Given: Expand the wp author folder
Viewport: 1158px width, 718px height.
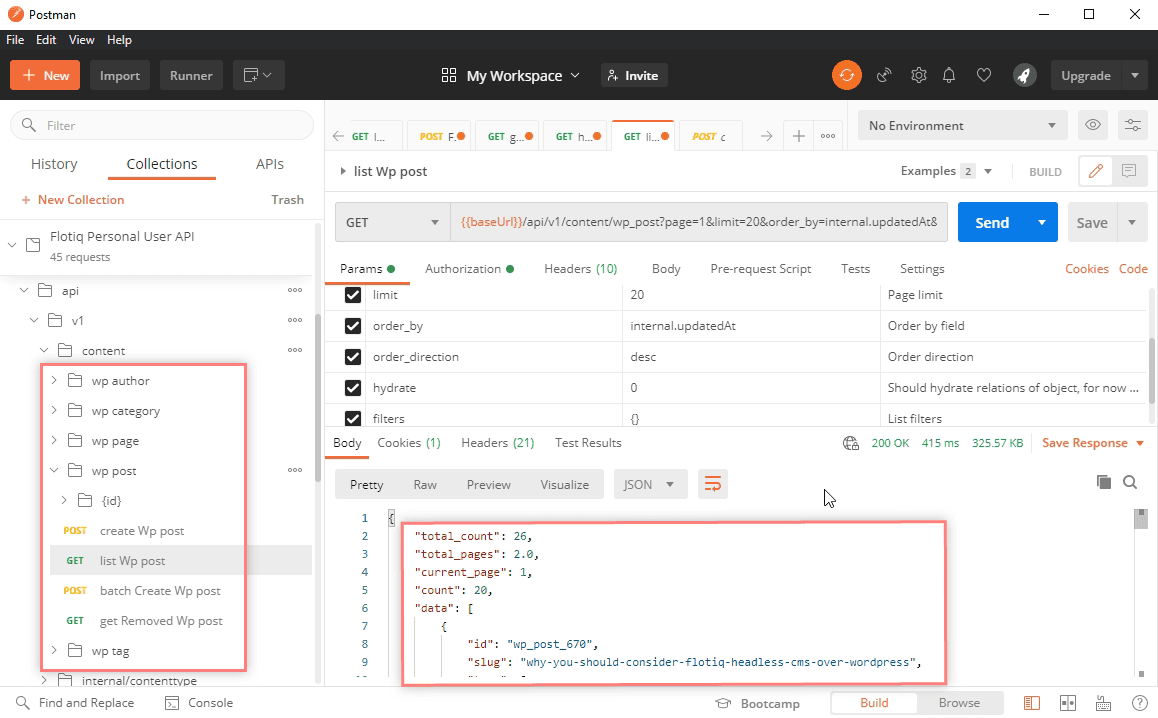Looking at the screenshot, I should pyautogui.click(x=54, y=380).
